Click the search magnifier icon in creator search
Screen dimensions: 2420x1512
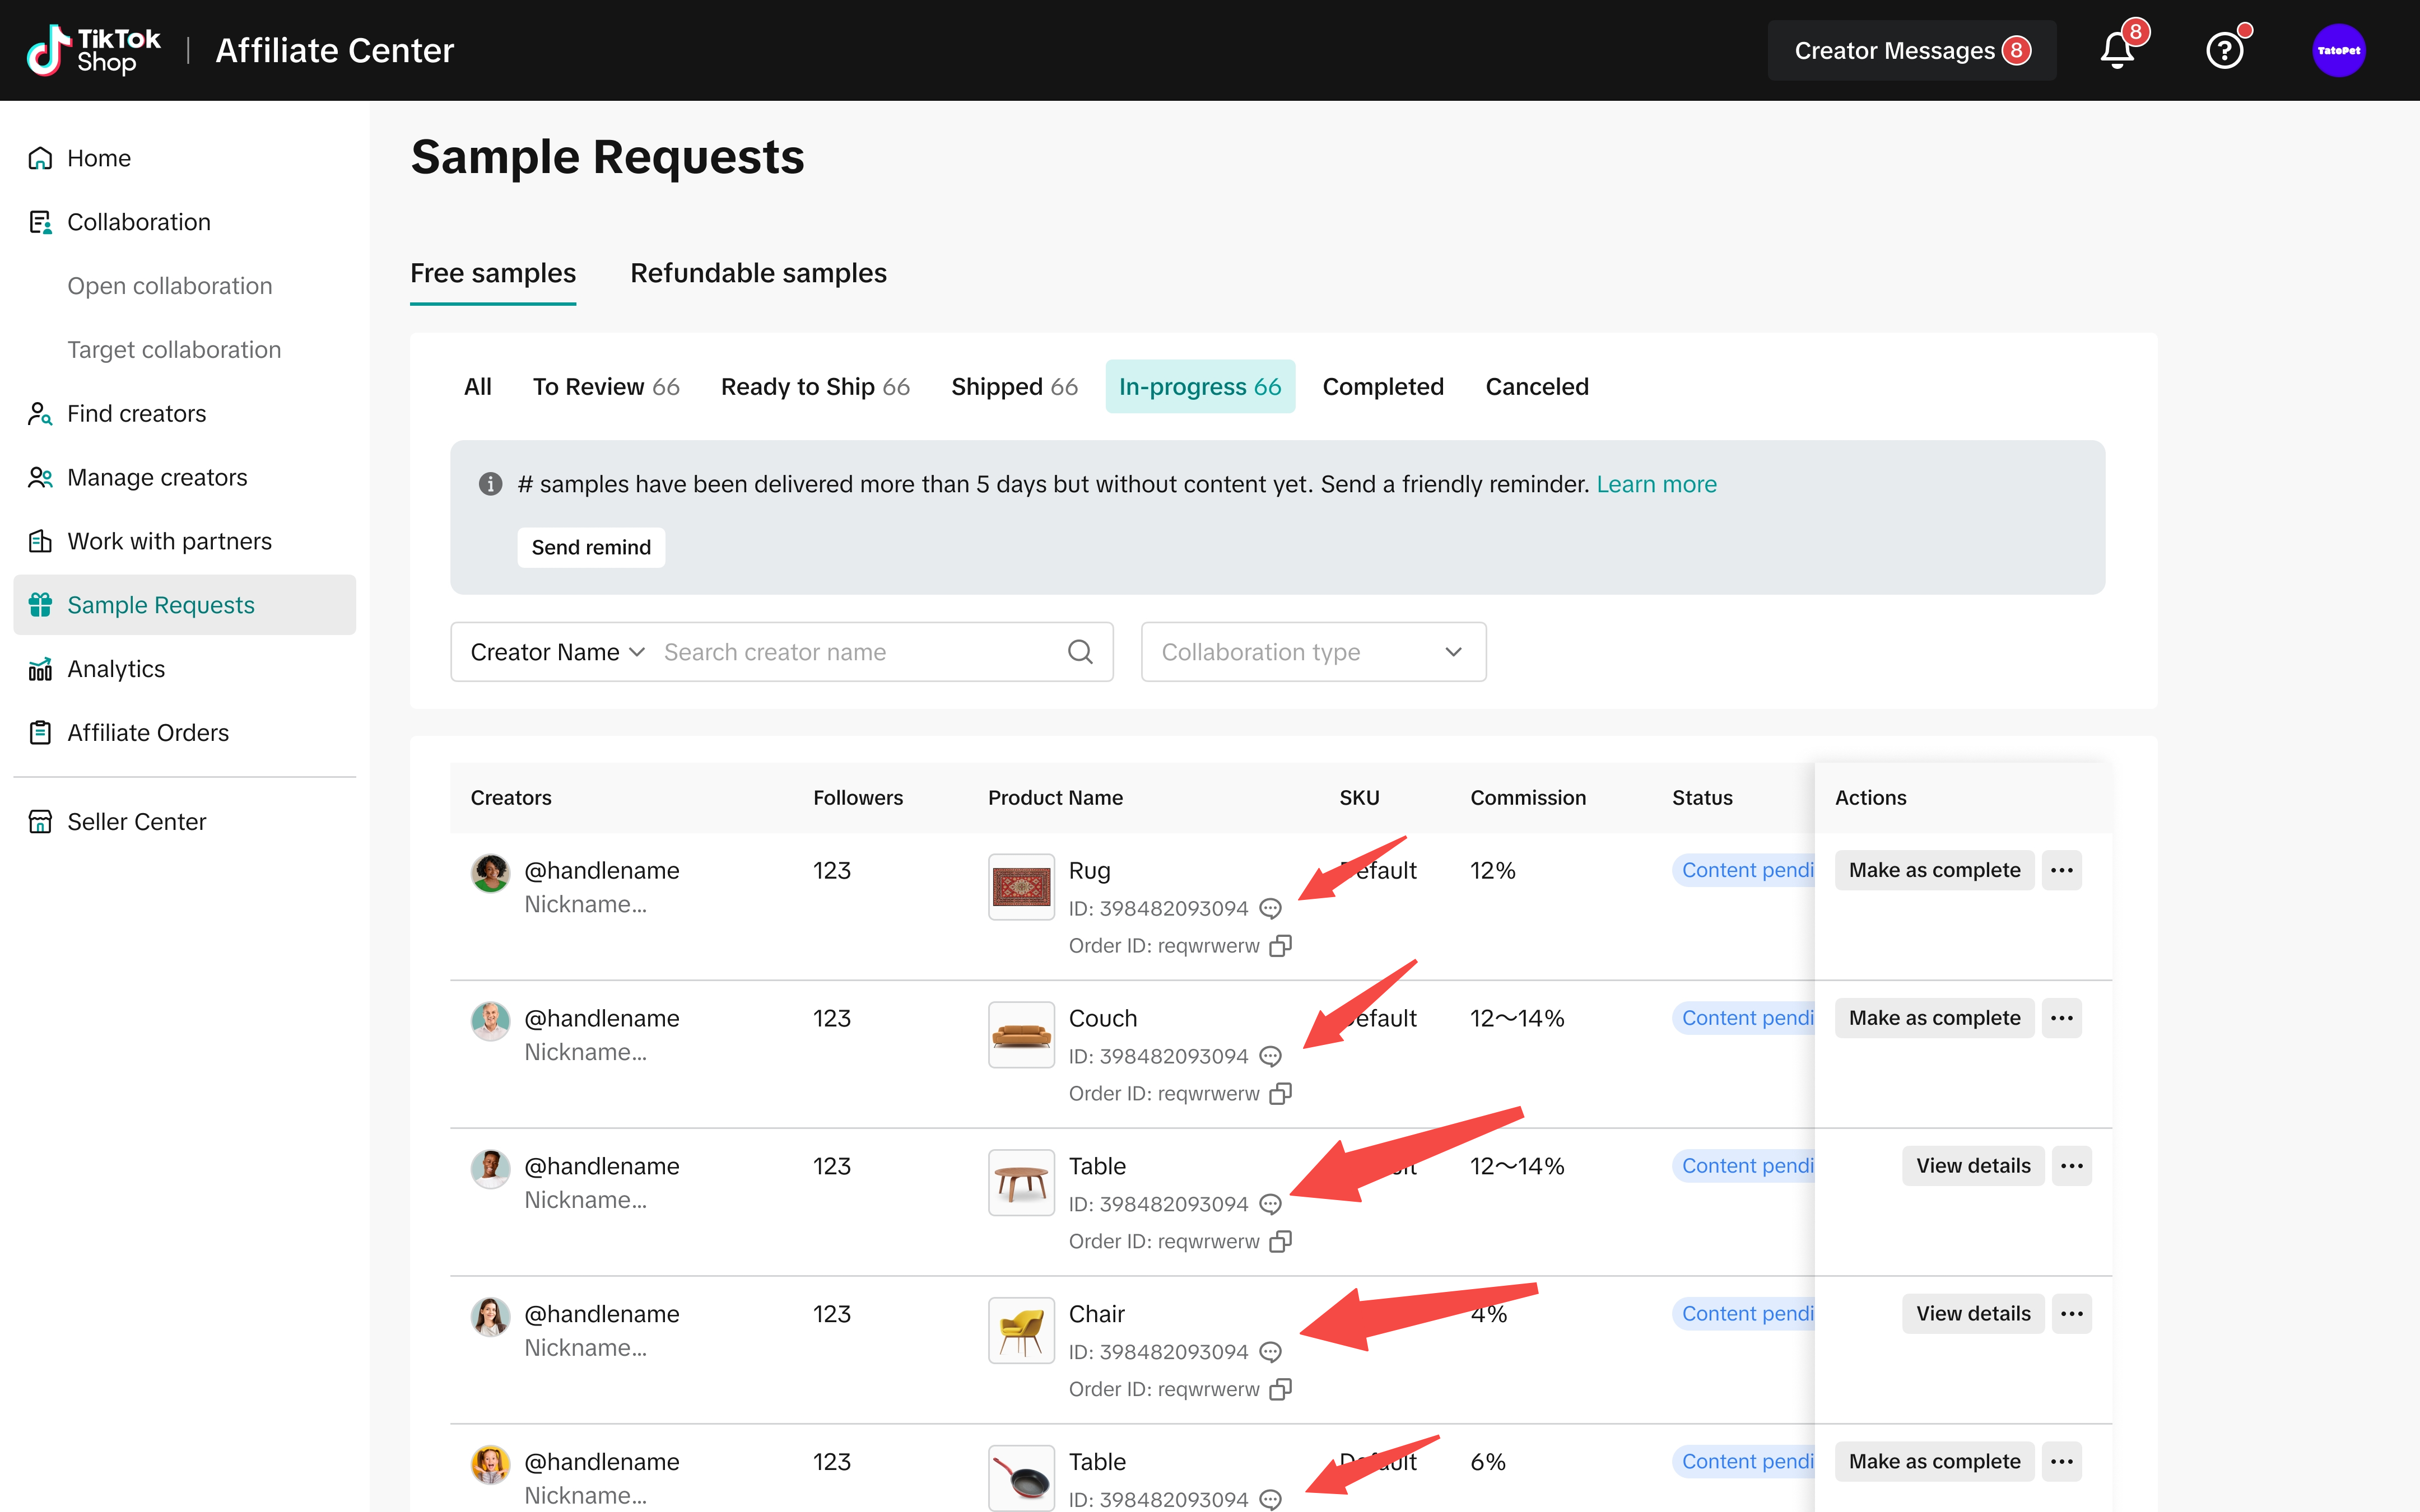[x=1080, y=652]
